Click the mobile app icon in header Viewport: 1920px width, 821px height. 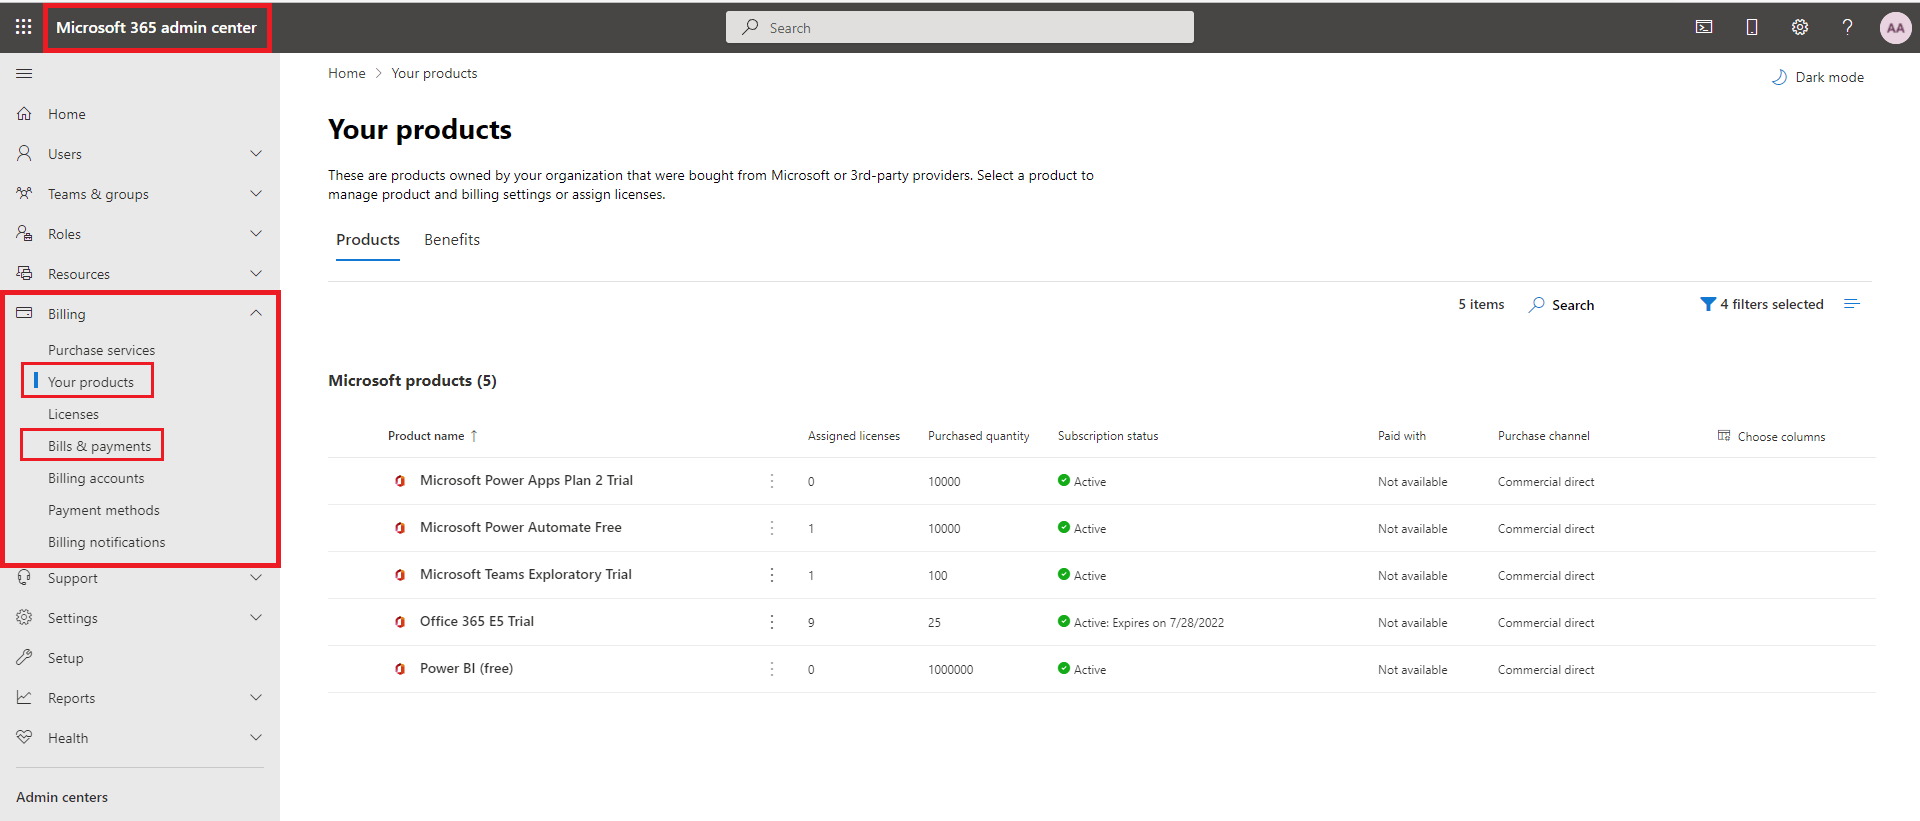[1752, 27]
